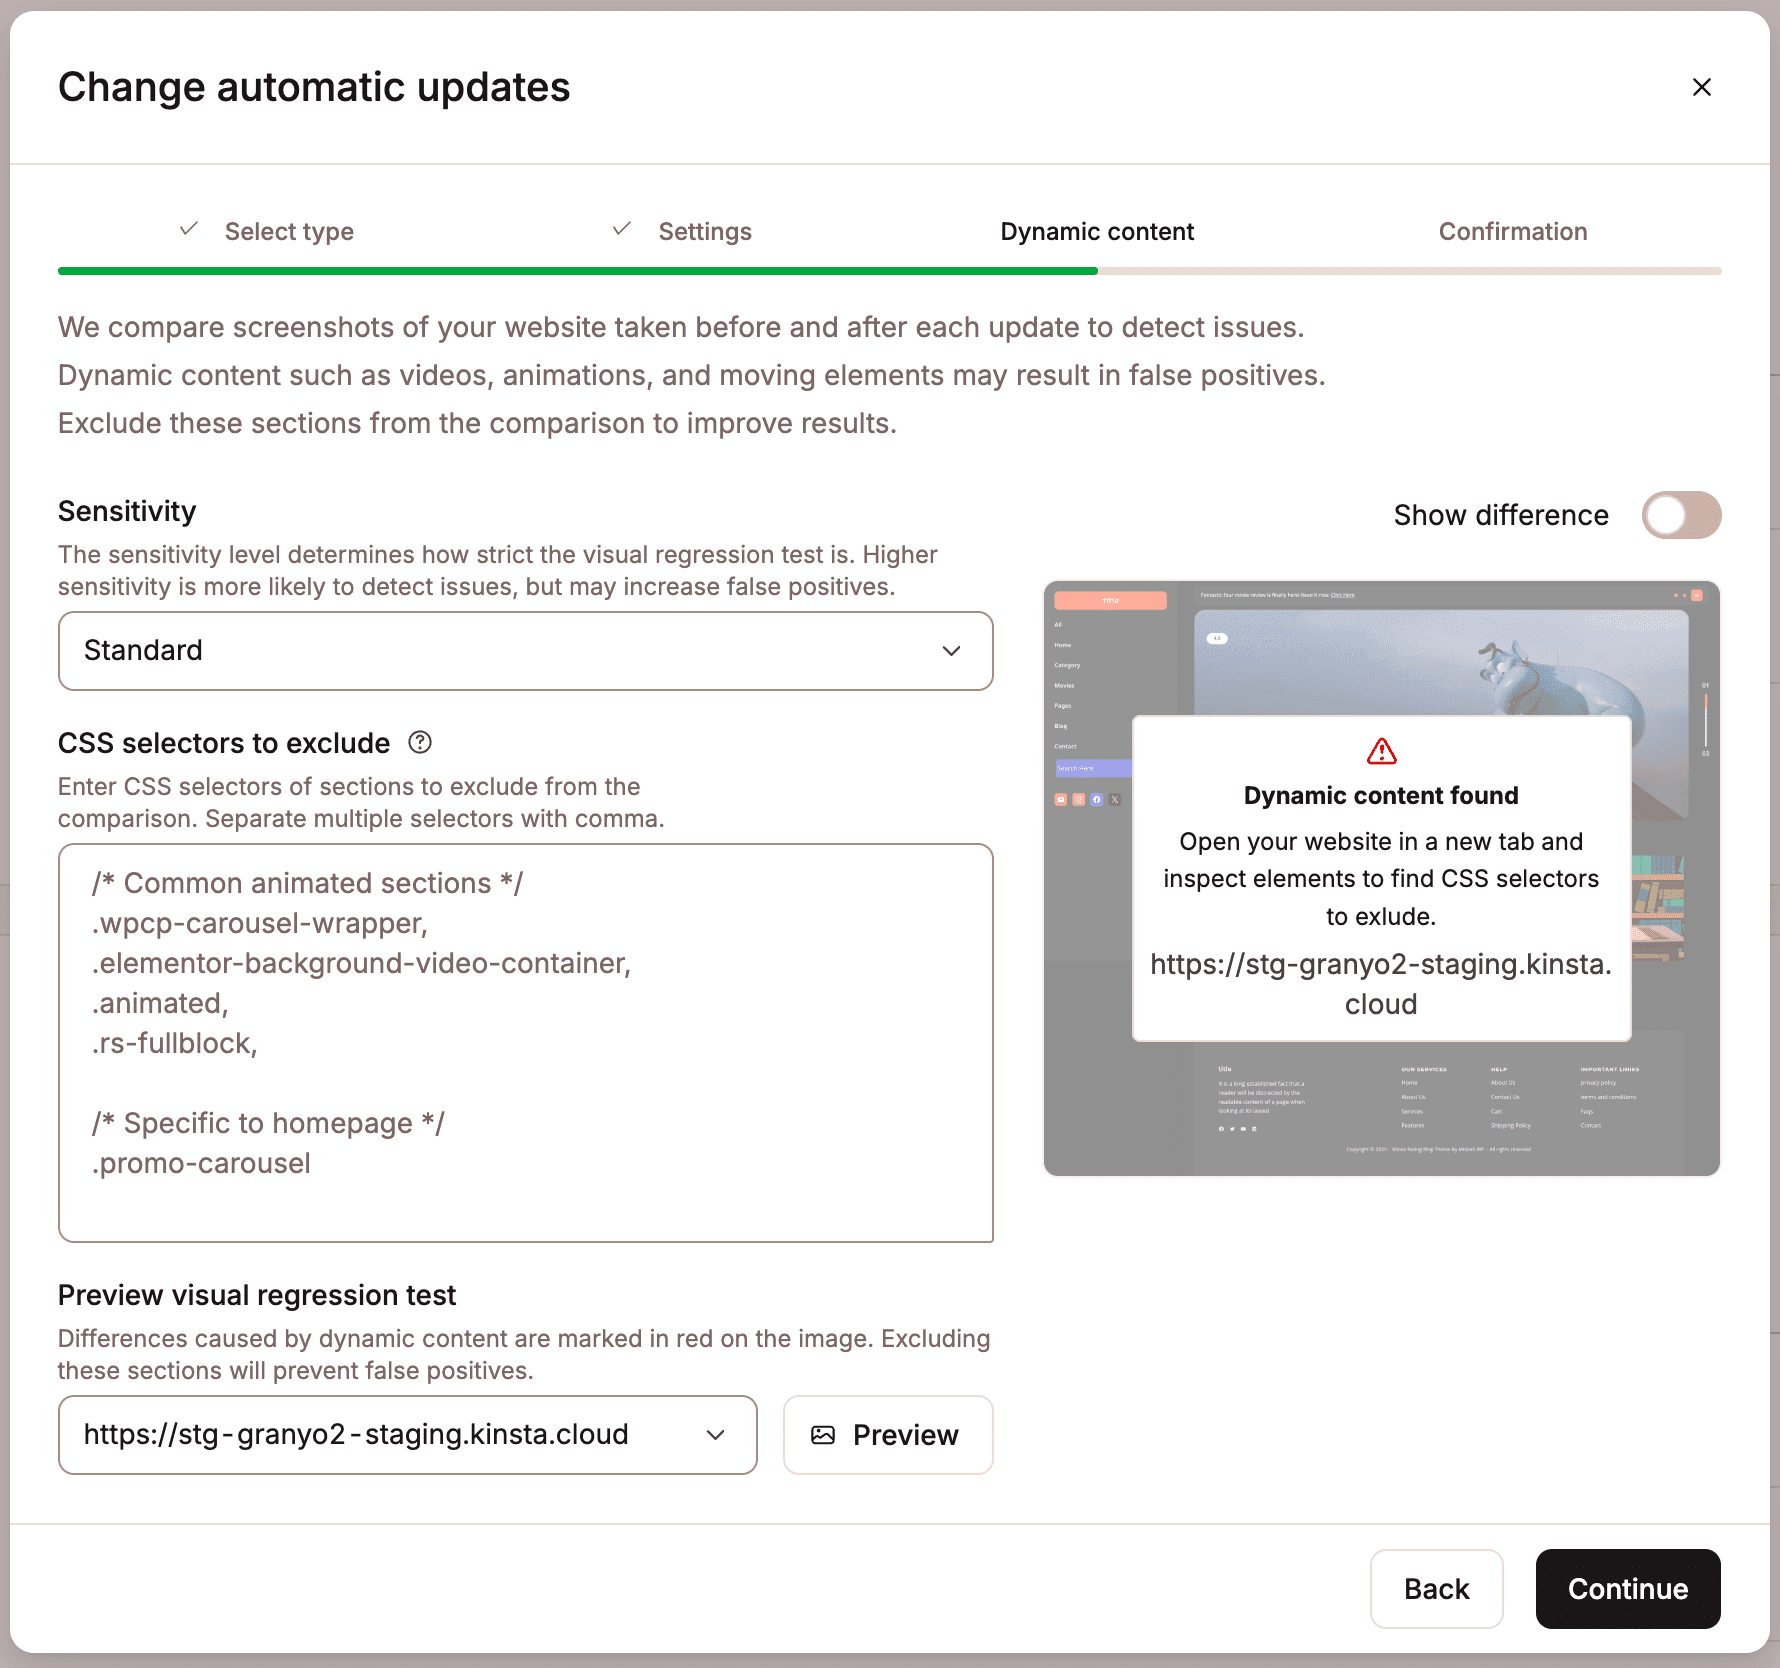Image resolution: width=1780 pixels, height=1668 pixels.
Task: Select the Dynamic content step
Action: (1096, 231)
